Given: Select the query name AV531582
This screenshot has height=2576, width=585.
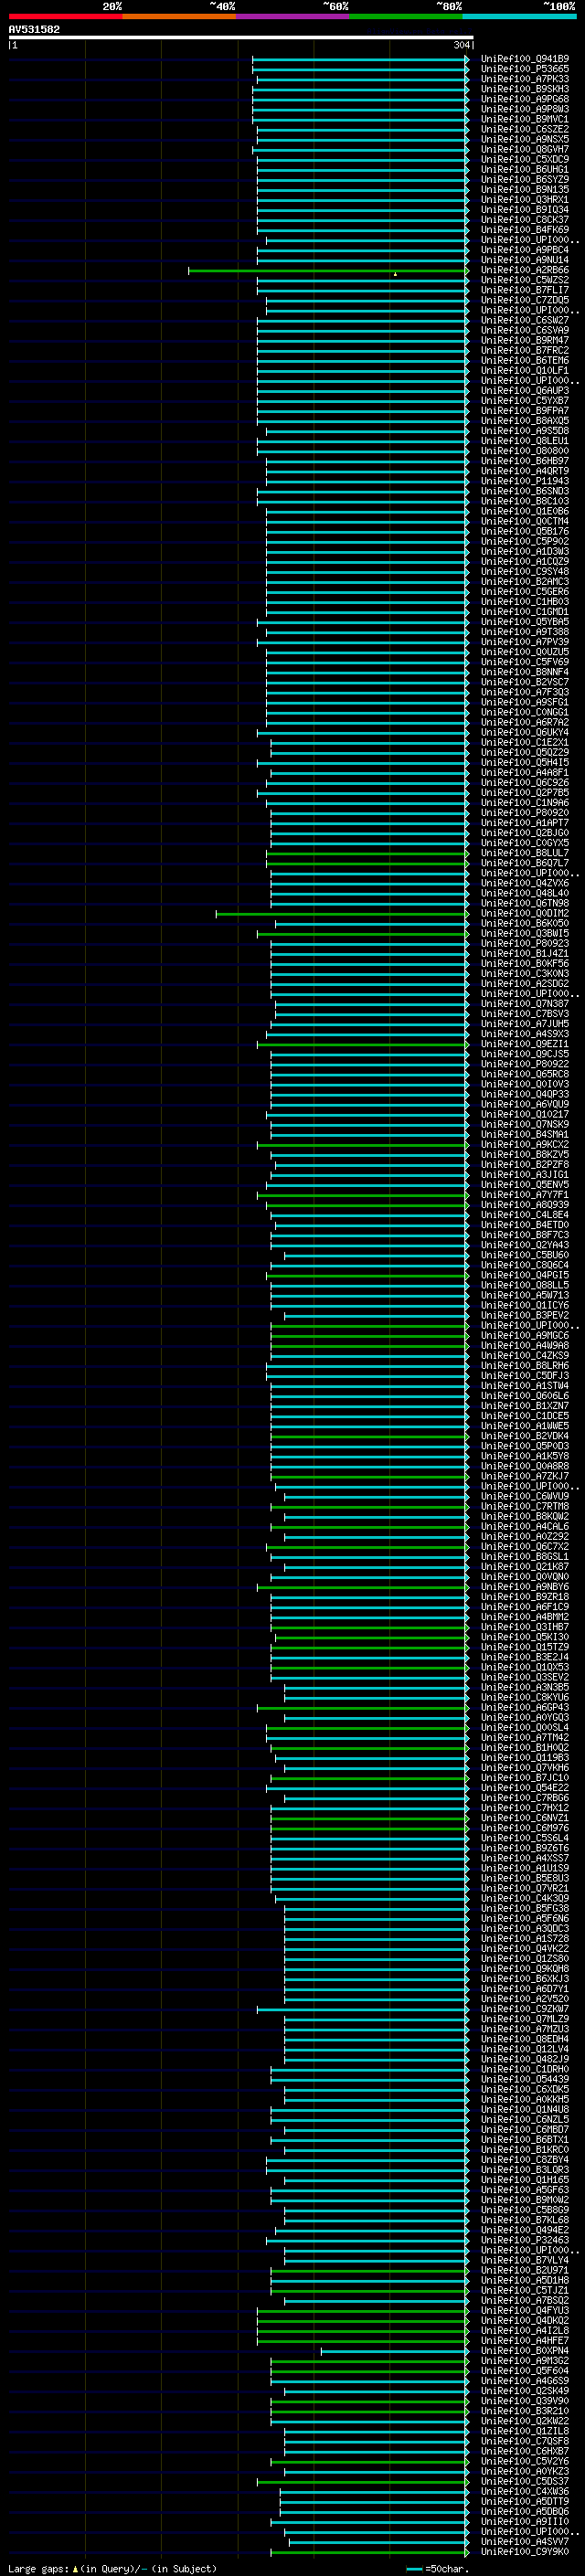Looking at the screenshot, I should pos(34,29).
